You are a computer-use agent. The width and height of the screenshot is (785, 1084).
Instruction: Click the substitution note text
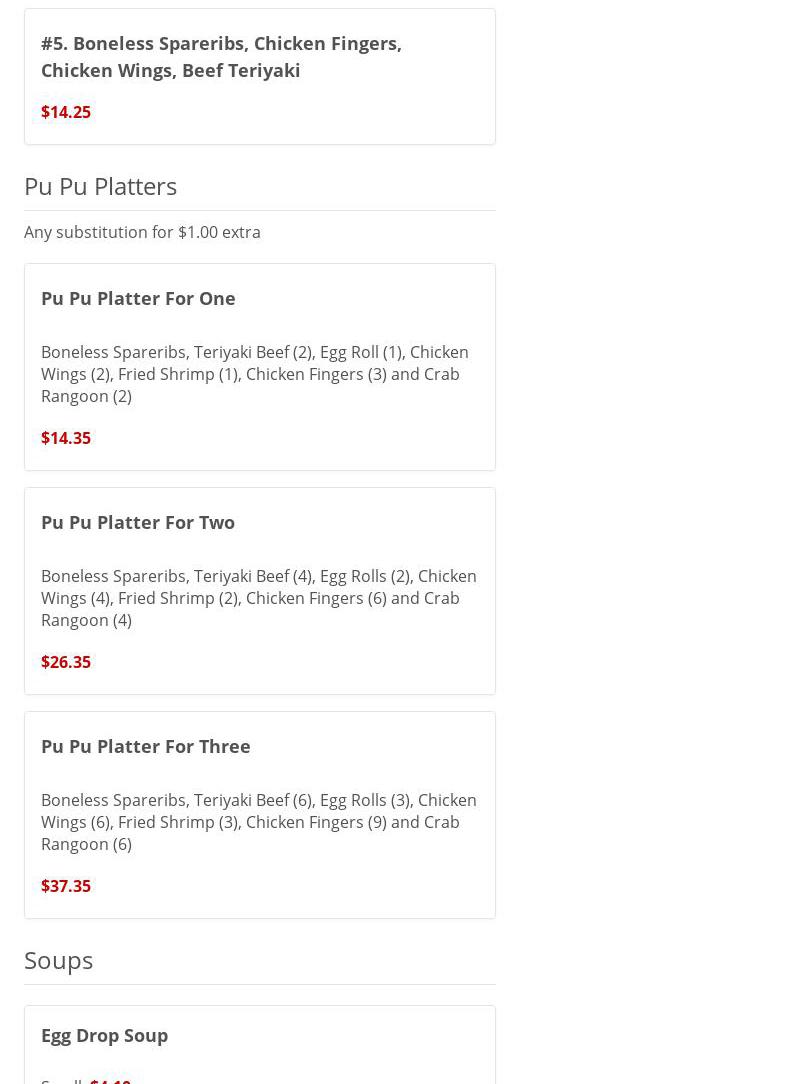[142, 232]
